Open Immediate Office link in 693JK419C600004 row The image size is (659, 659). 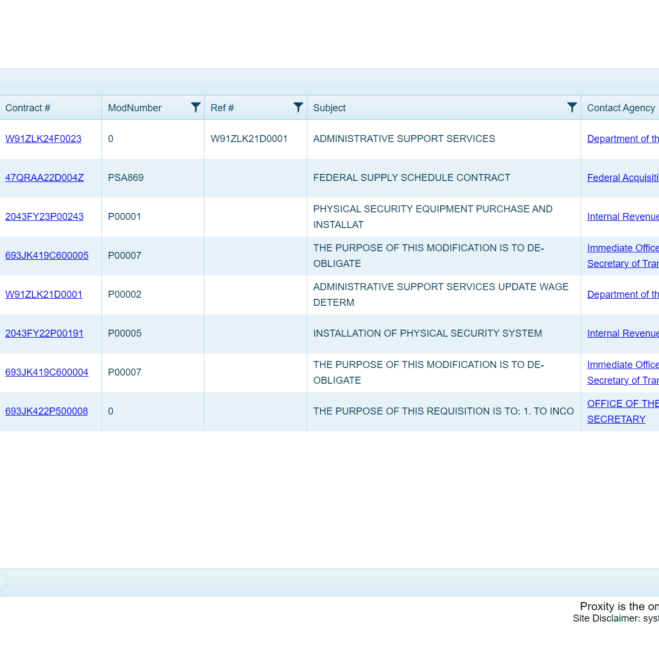click(x=623, y=372)
